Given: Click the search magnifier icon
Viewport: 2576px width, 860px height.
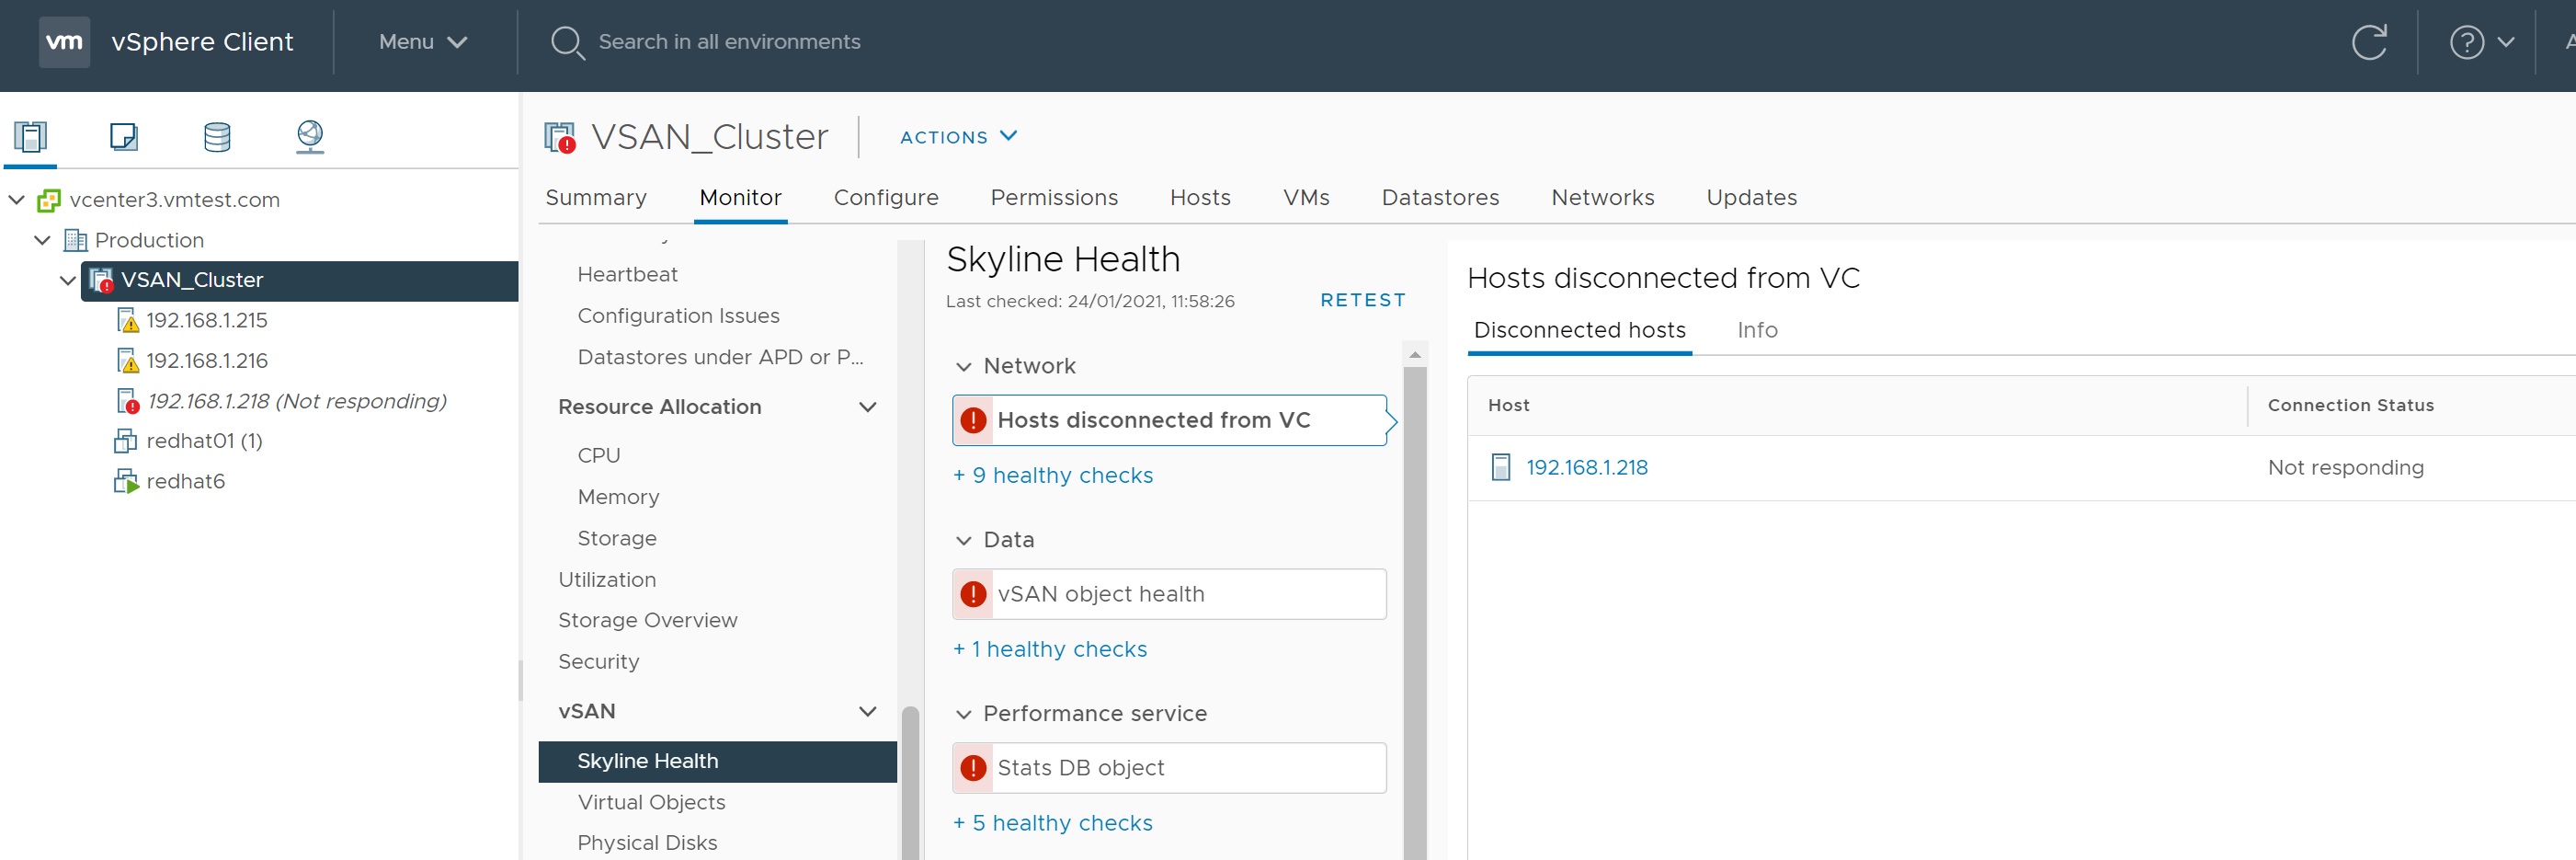Looking at the screenshot, I should click(x=567, y=42).
